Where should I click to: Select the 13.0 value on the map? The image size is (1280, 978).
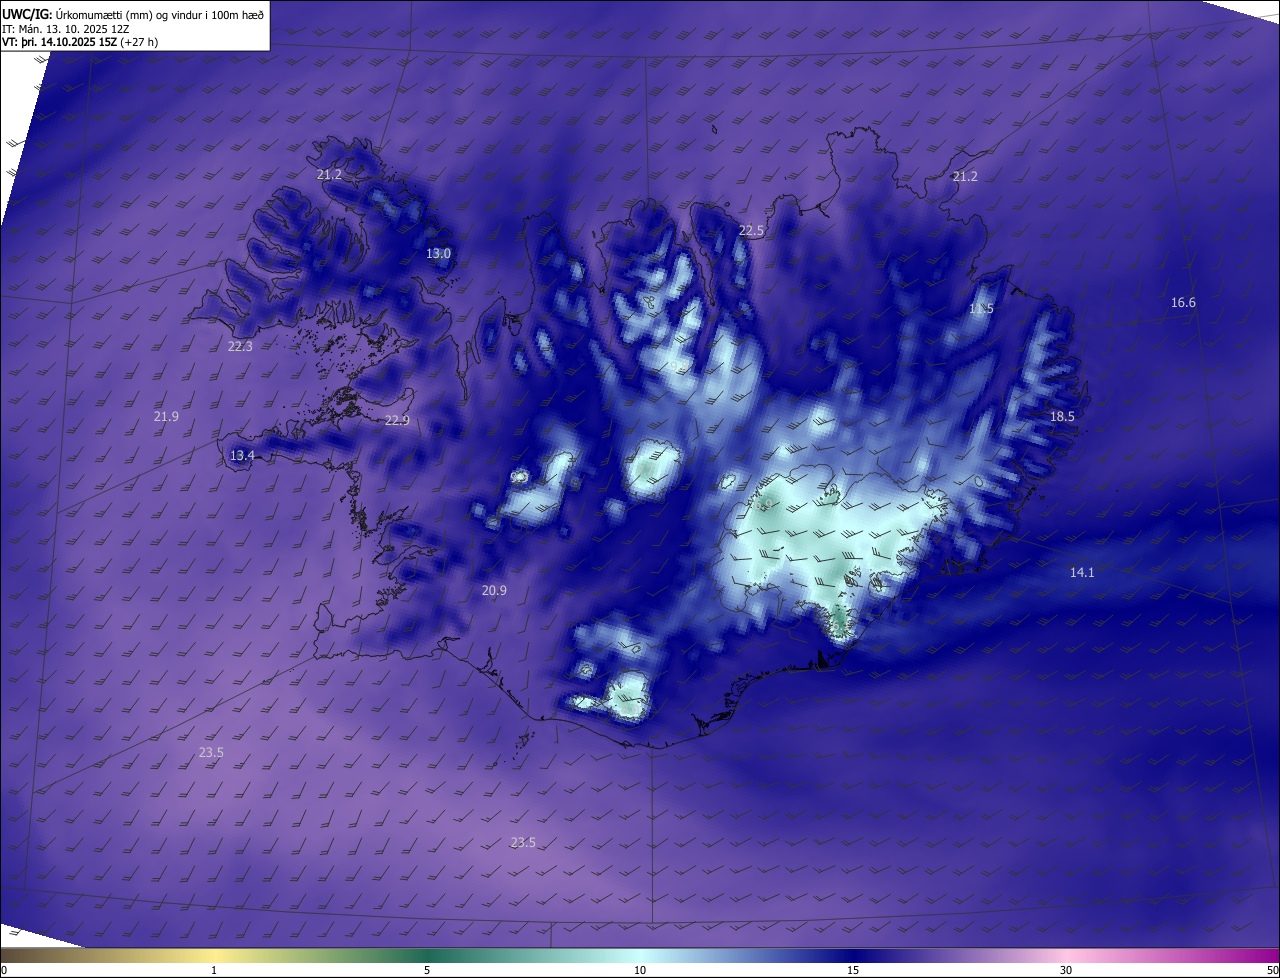pos(439,254)
